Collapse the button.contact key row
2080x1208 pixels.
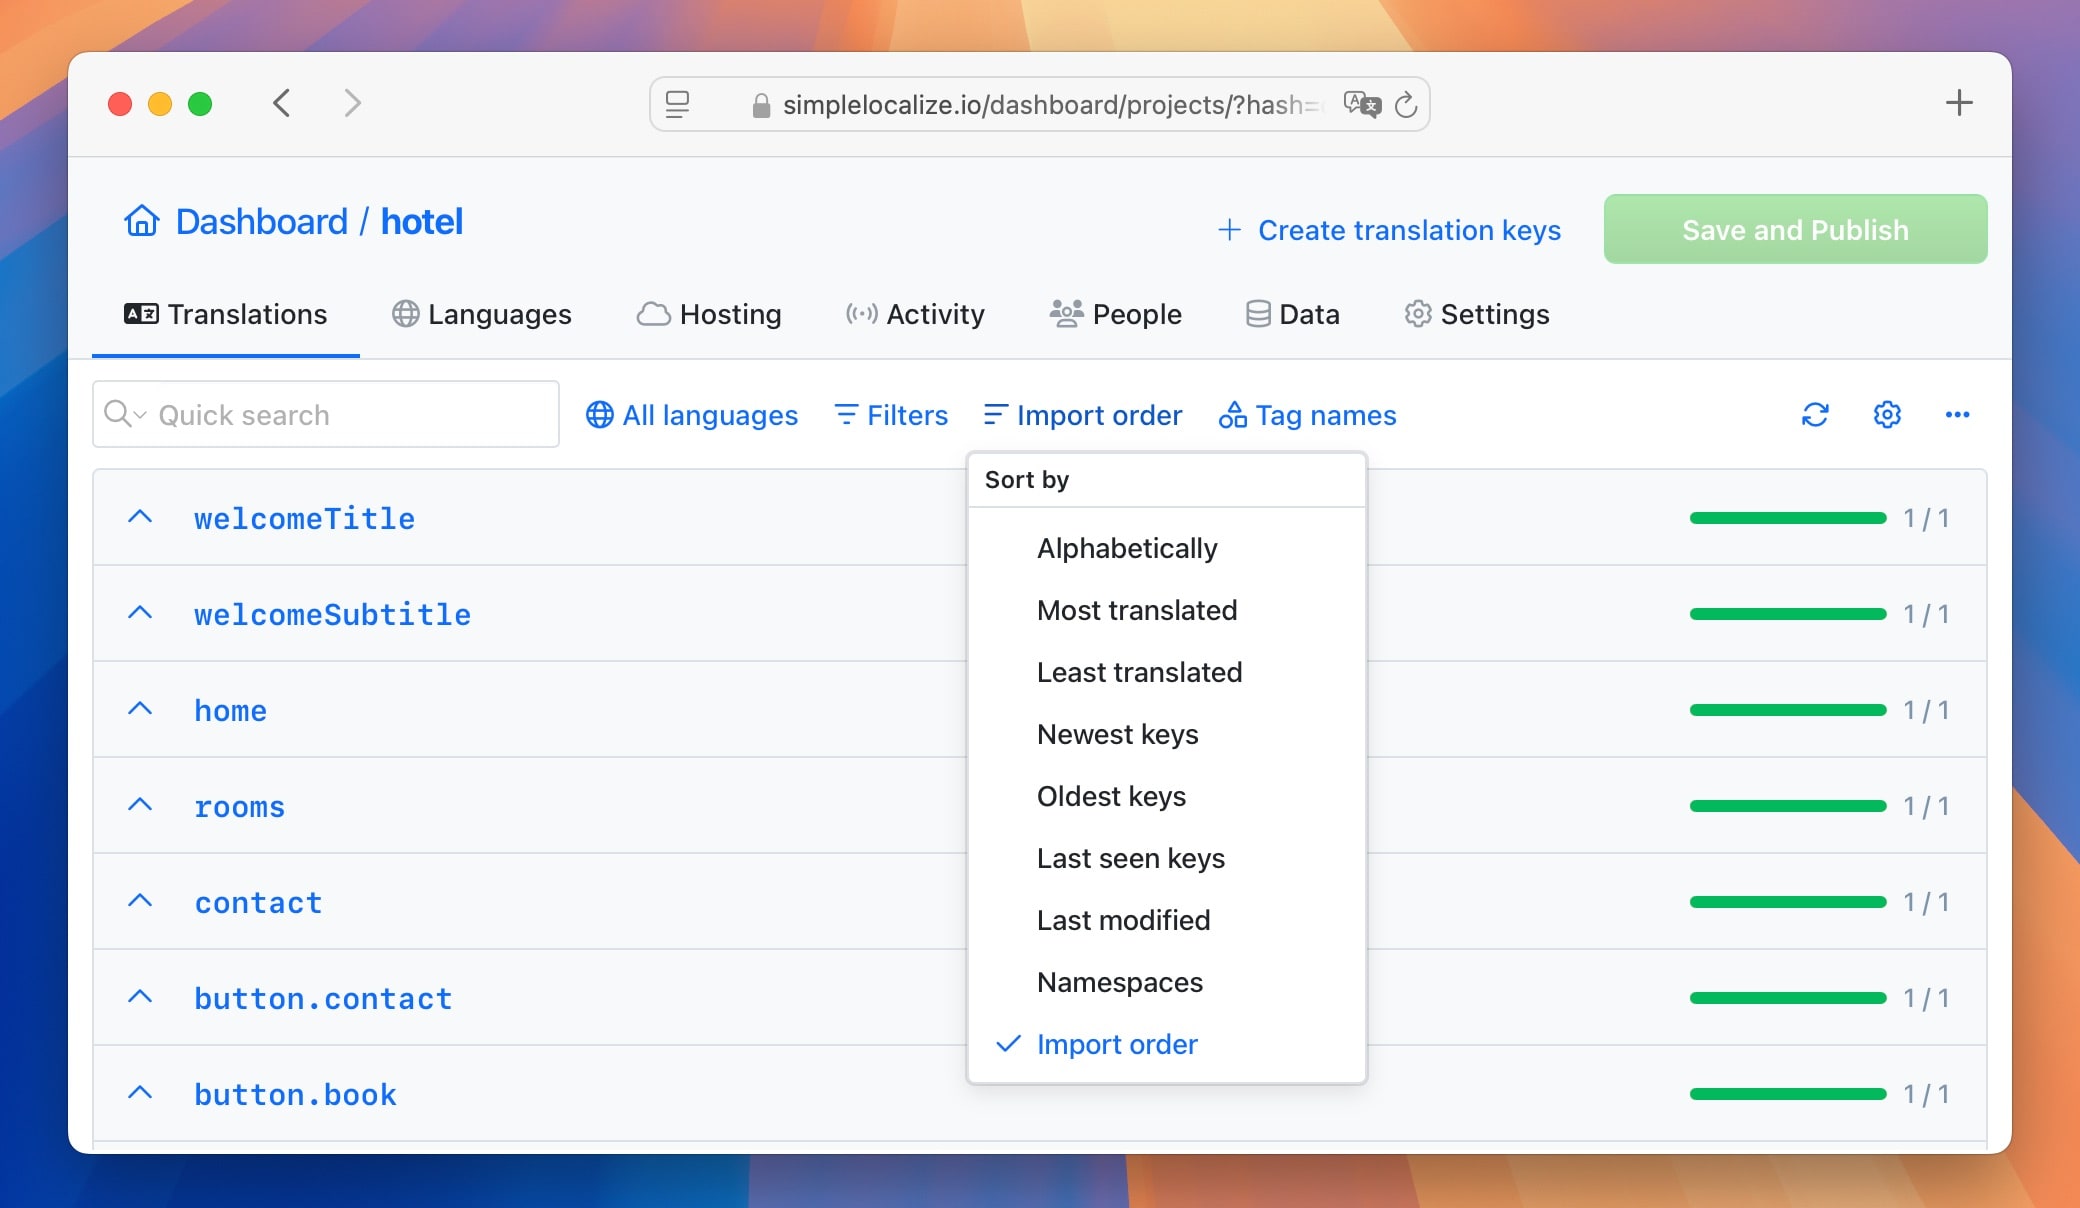(140, 997)
